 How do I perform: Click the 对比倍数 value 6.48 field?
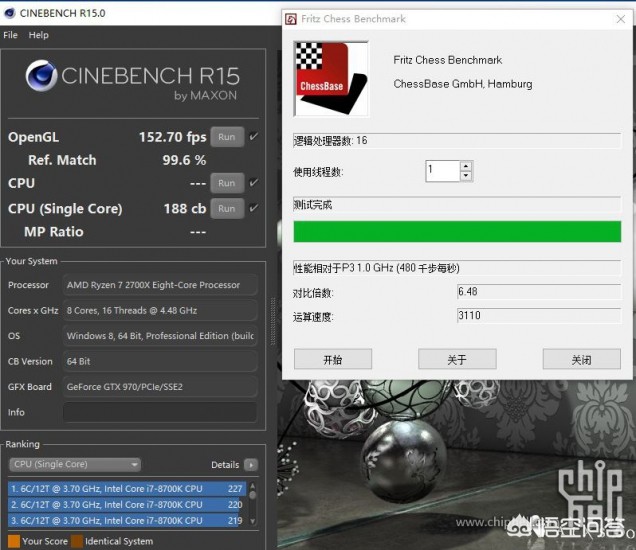click(x=539, y=292)
